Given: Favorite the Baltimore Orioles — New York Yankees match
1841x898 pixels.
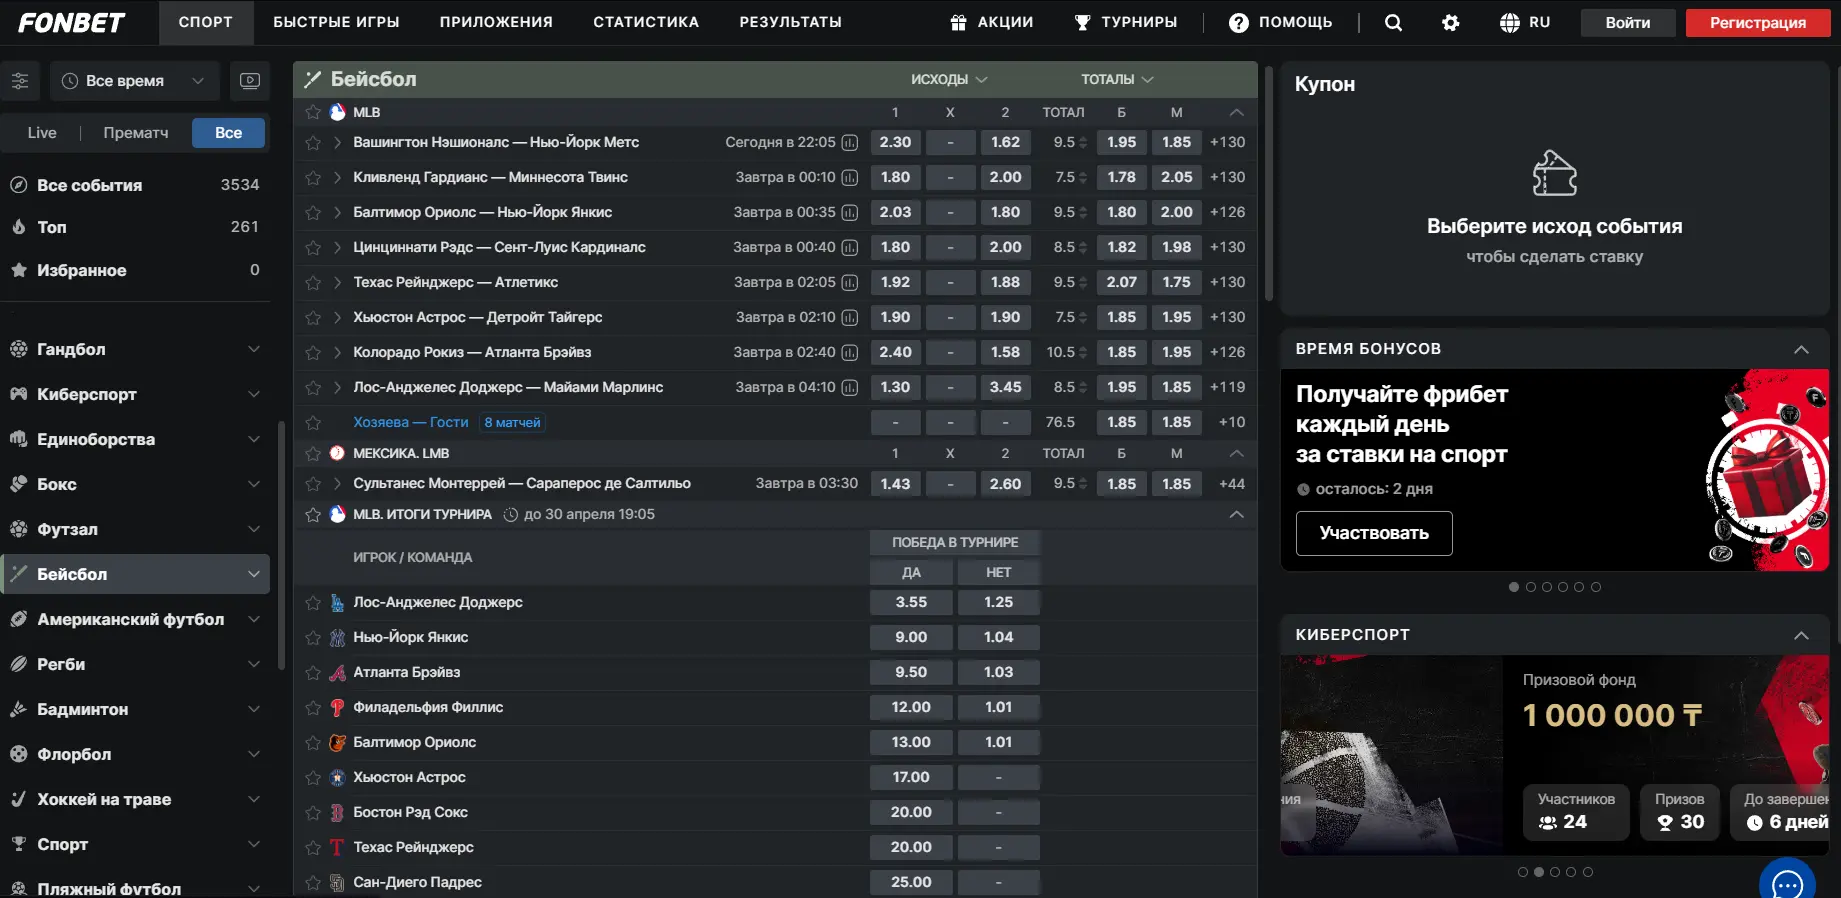Looking at the screenshot, I should pyautogui.click(x=313, y=213).
